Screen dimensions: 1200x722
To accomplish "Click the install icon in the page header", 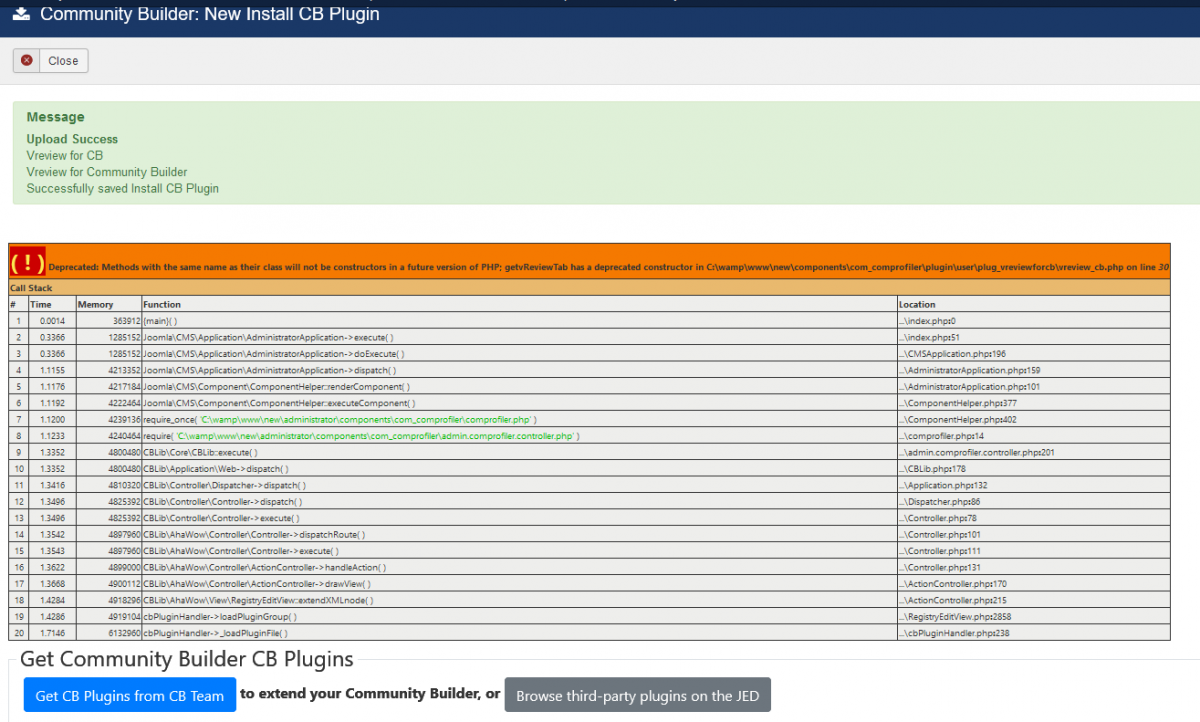I will 21,14.
